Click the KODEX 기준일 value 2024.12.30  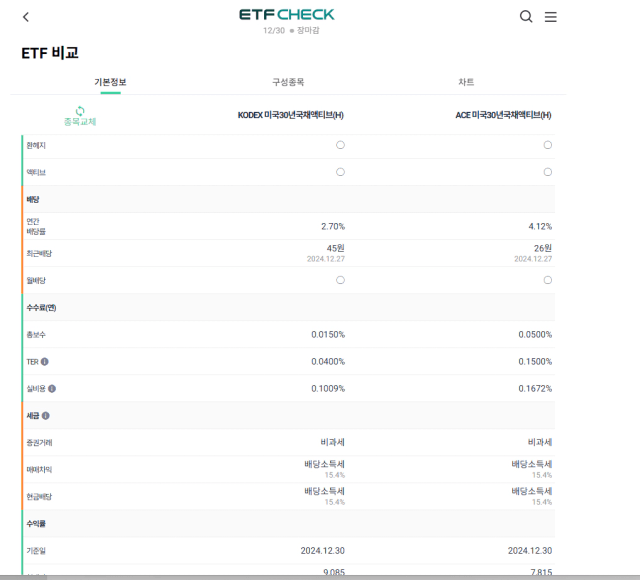point(323,551)
